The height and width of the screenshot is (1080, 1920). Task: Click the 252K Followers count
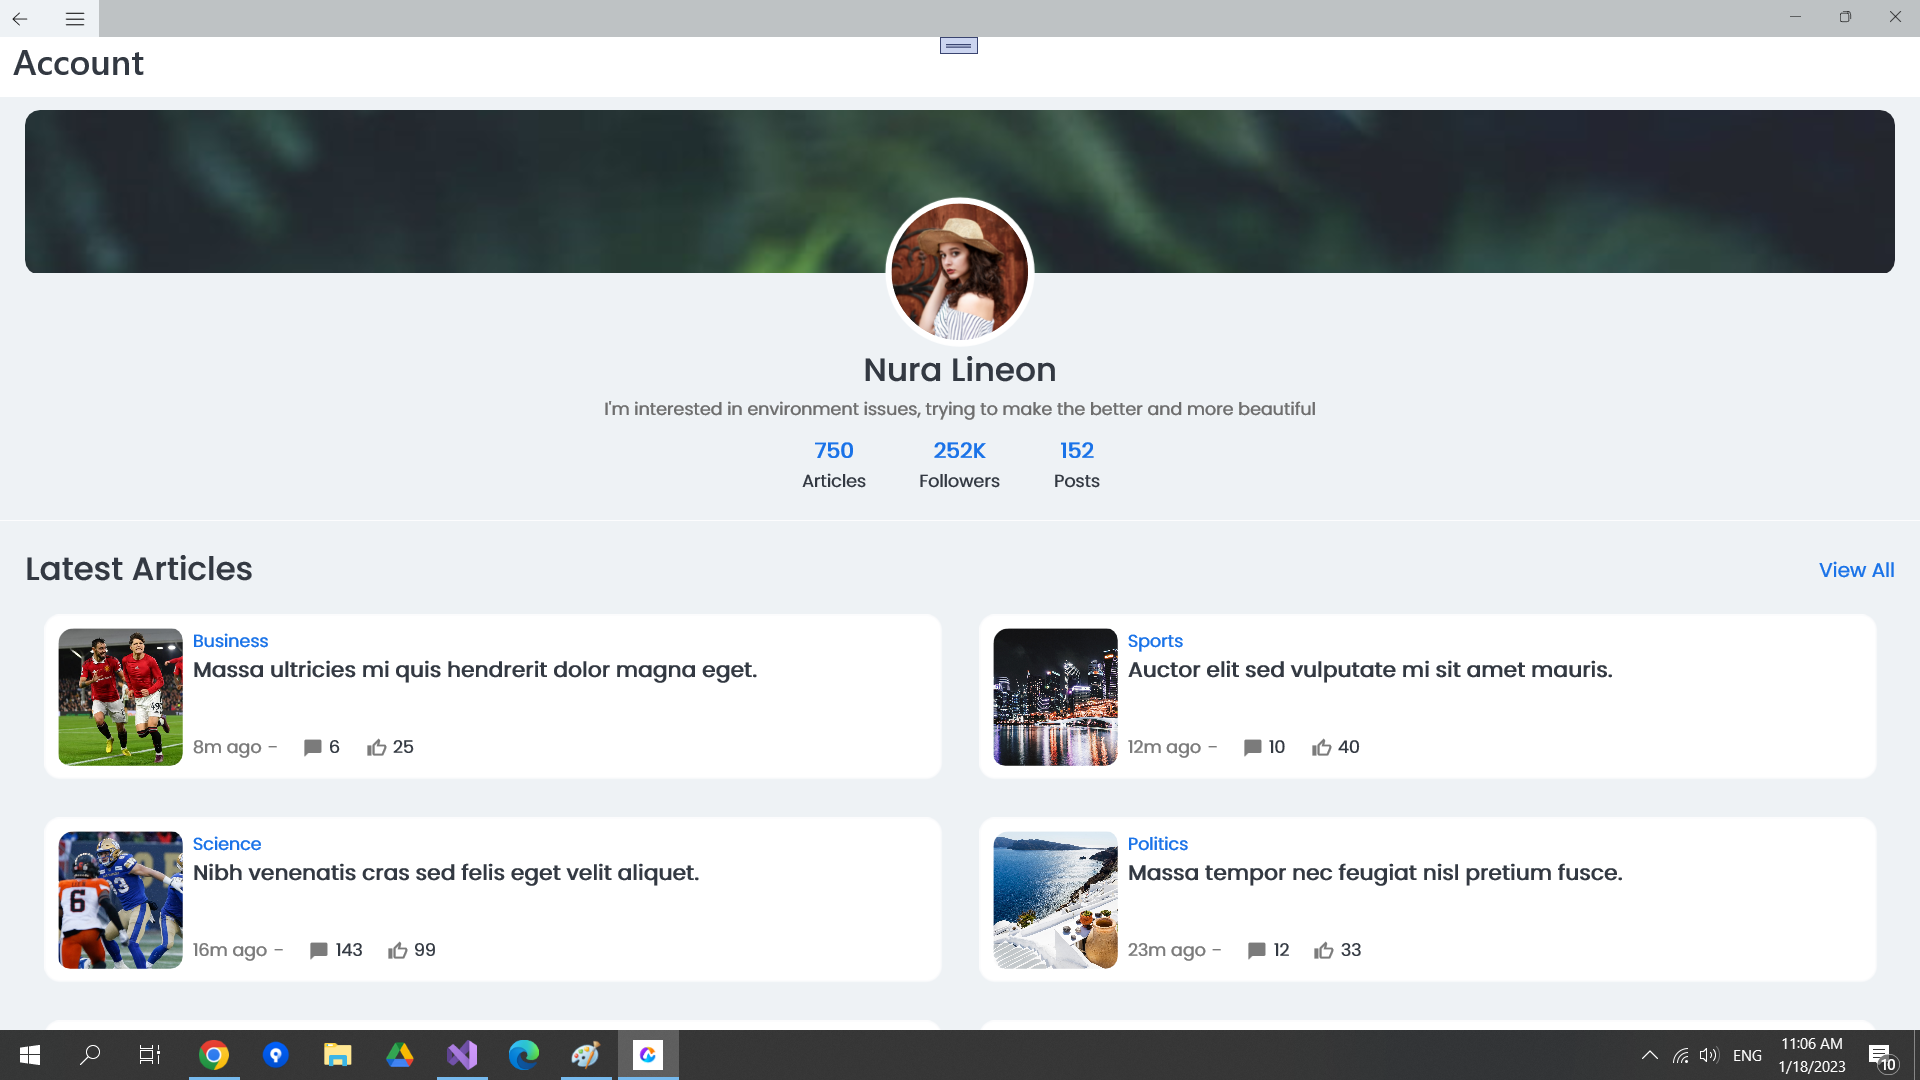tap(959, 451)
